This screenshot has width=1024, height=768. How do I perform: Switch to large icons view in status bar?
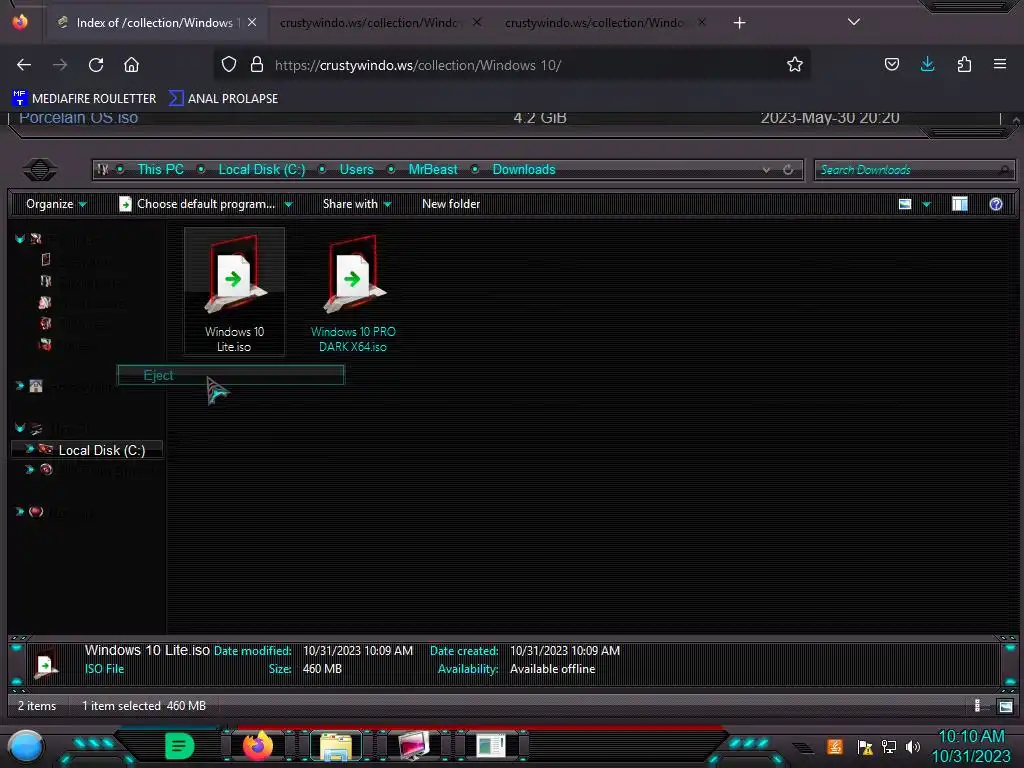click(1005, 706)
